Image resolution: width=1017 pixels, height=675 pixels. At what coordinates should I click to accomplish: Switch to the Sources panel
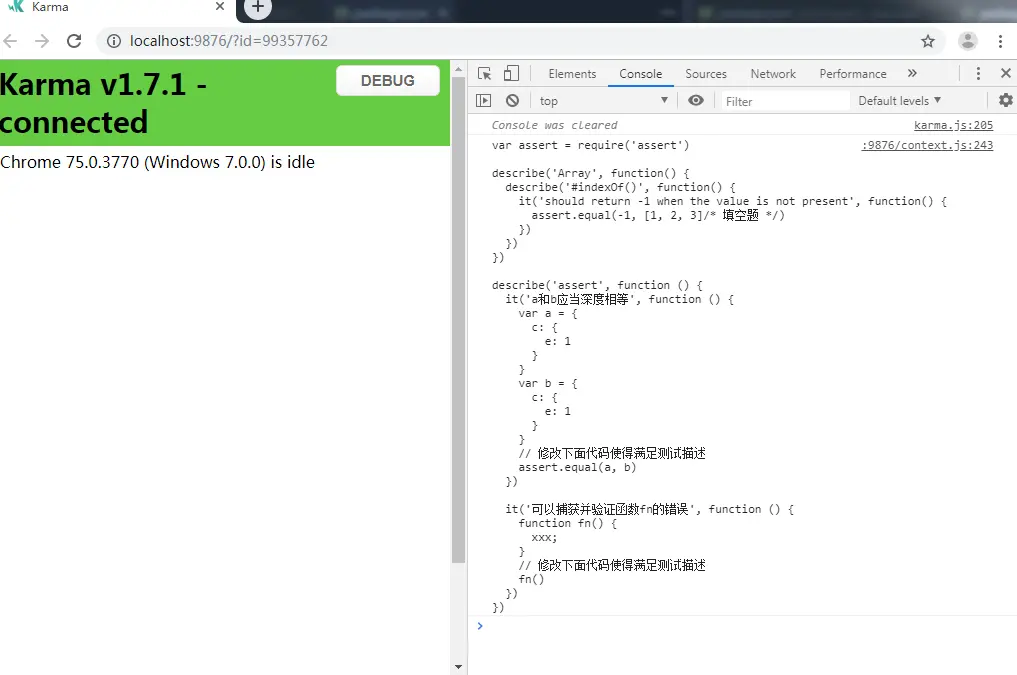coord(706,74)
